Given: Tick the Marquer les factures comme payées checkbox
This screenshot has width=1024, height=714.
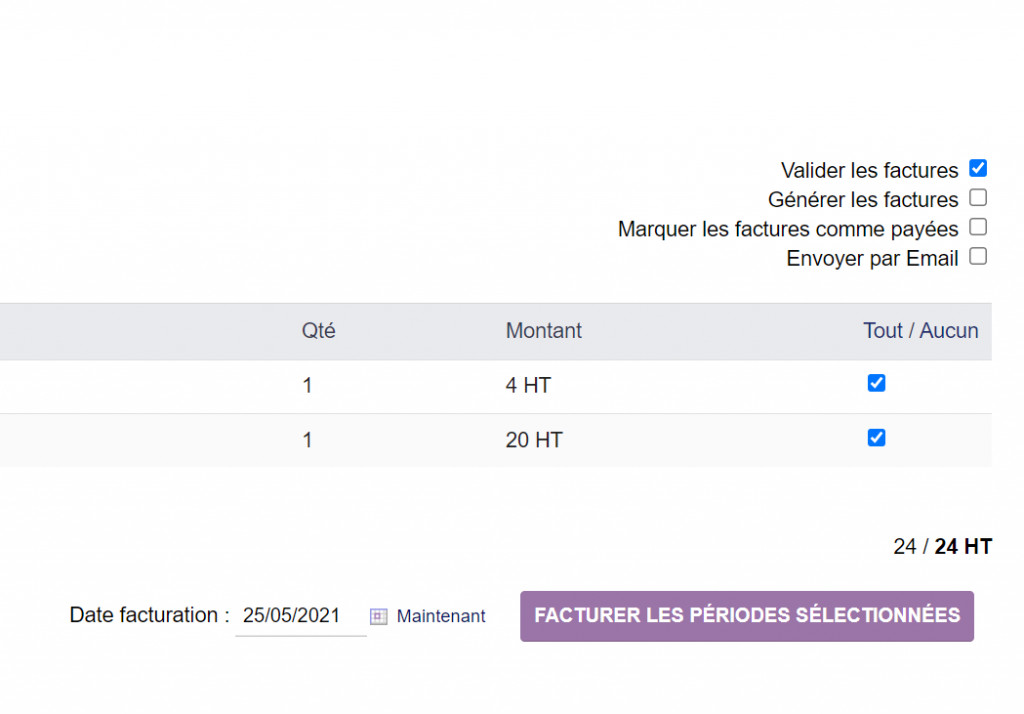Looking at the screenshot, I should click(978, 227).
